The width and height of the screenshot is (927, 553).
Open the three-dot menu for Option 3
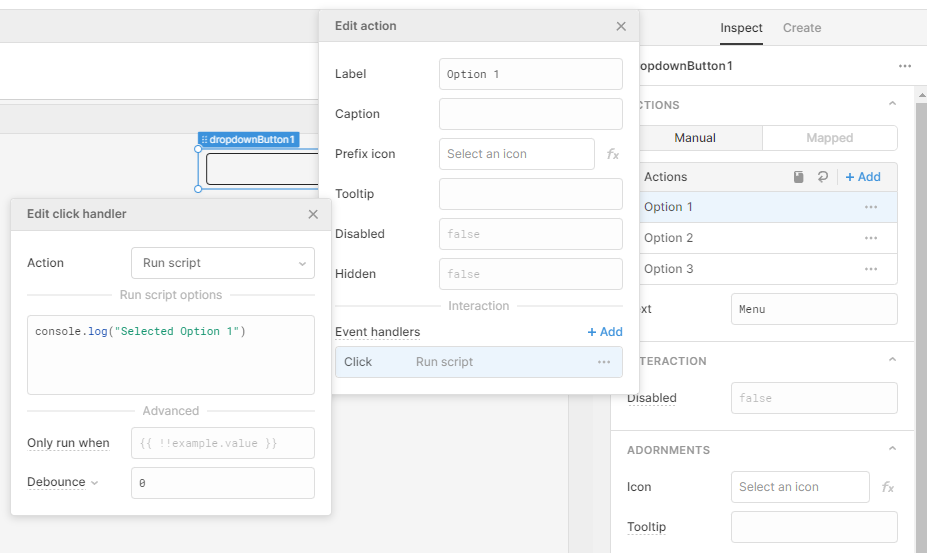pos(871,269)
